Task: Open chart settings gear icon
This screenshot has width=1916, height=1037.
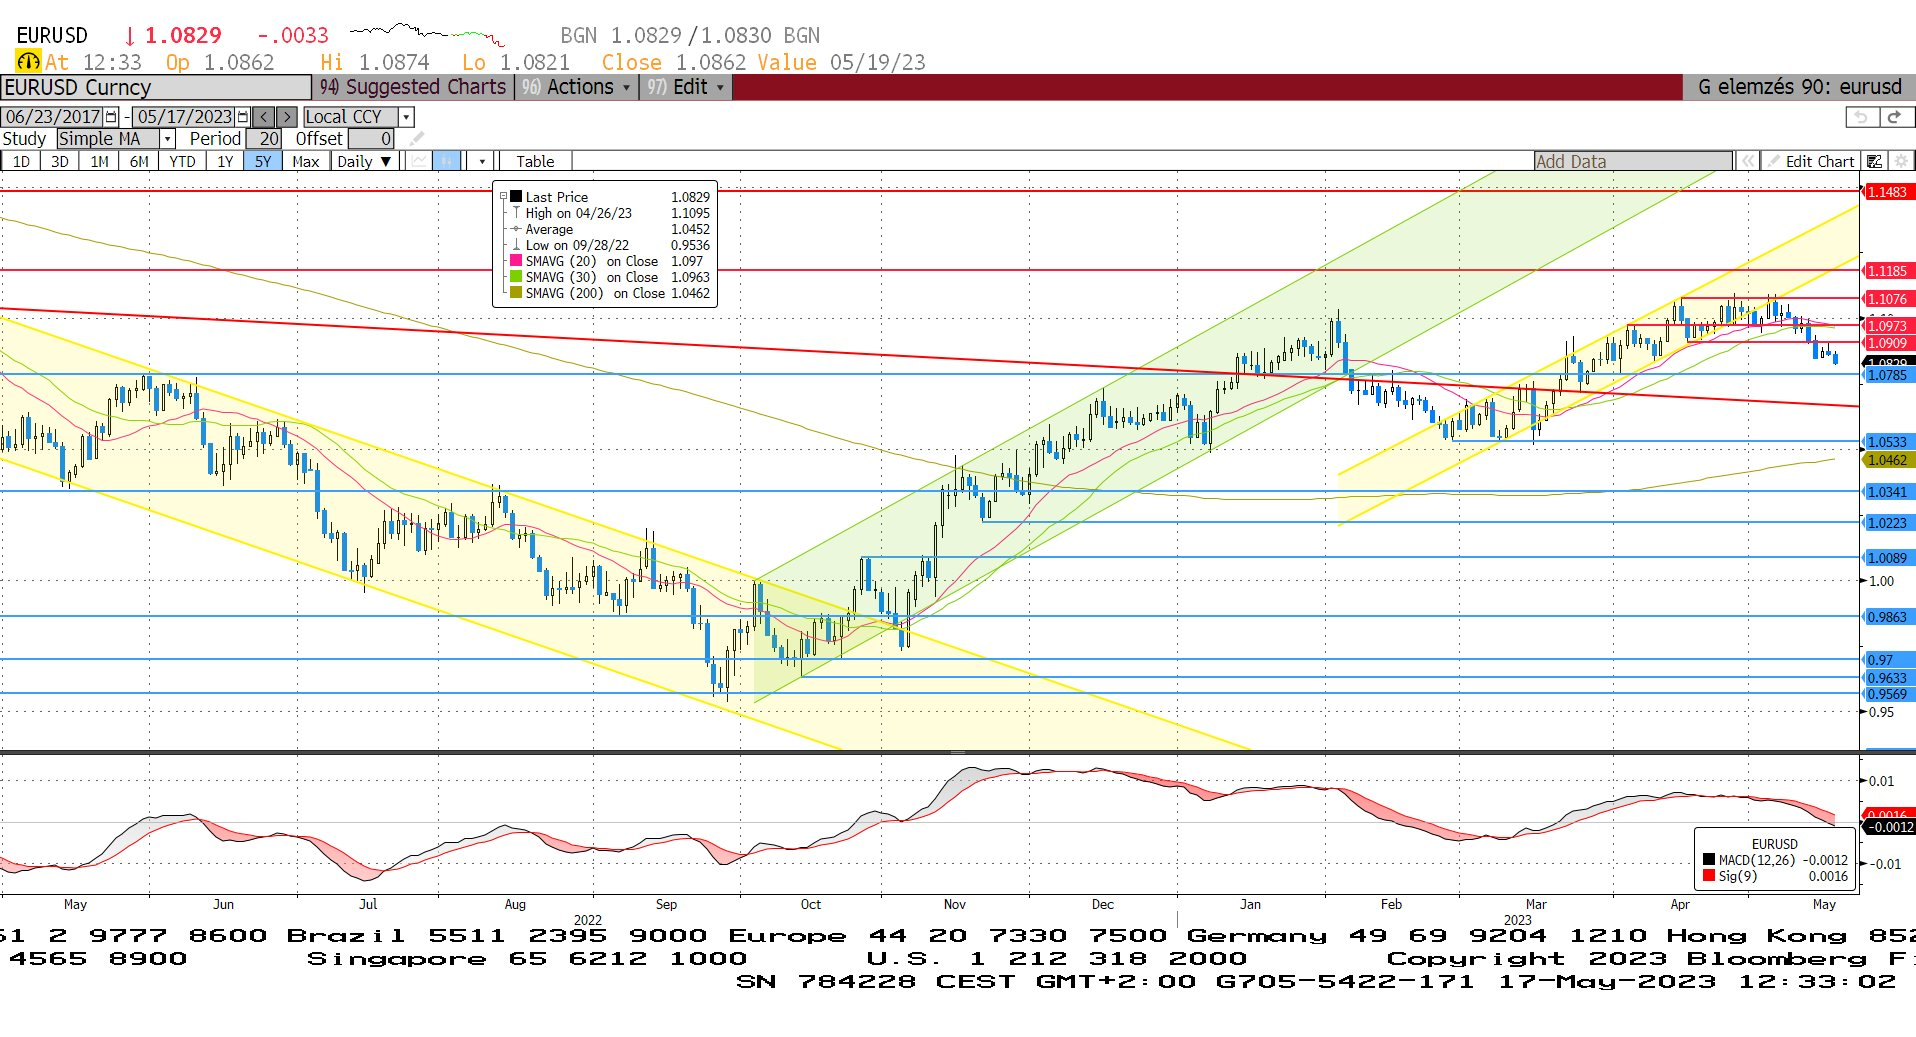Action: 1901,161
